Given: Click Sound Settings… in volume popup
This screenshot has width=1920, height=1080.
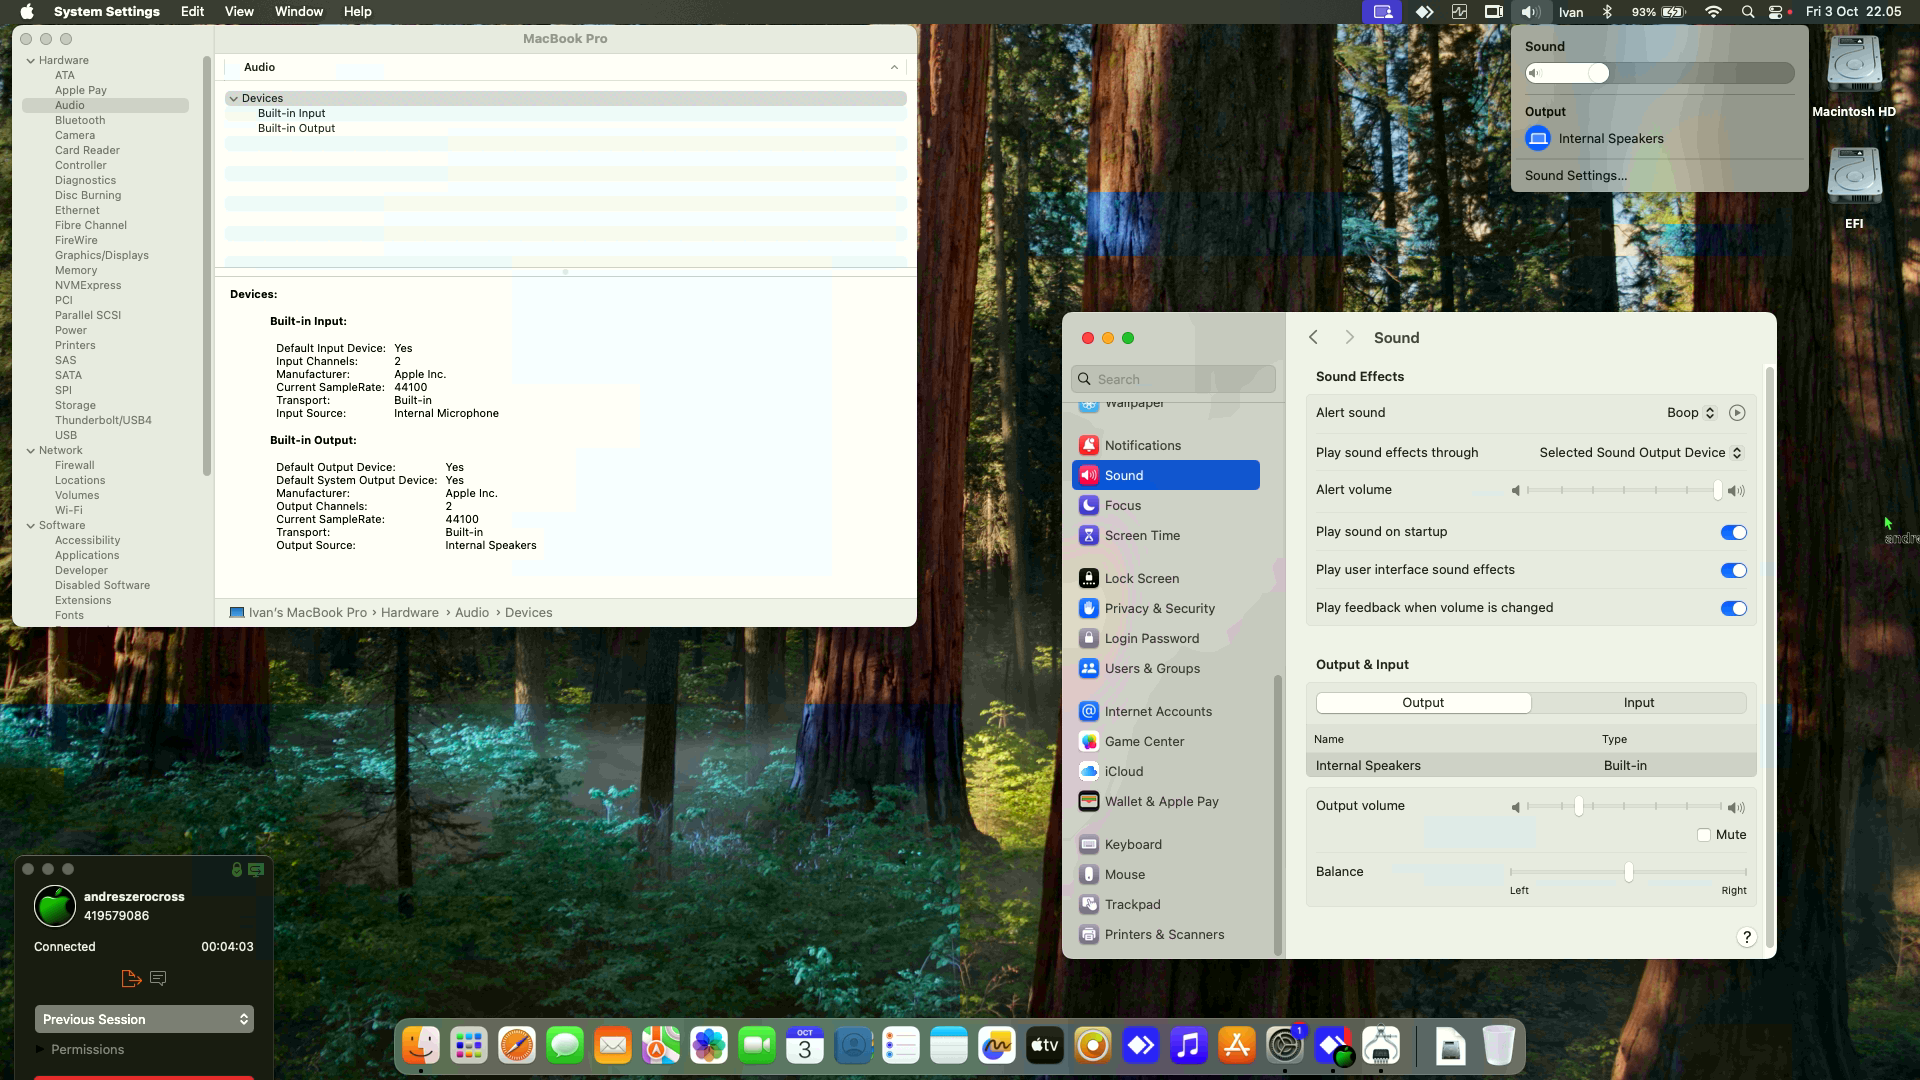Looking at the screenshot, I should pyautogui.click(x=1576, y=175).
